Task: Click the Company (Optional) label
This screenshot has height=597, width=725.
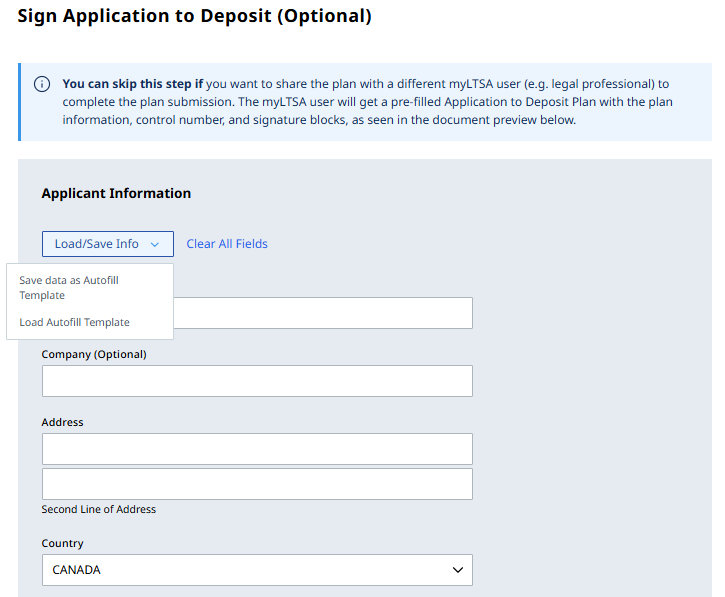Action: coord(94,354)
